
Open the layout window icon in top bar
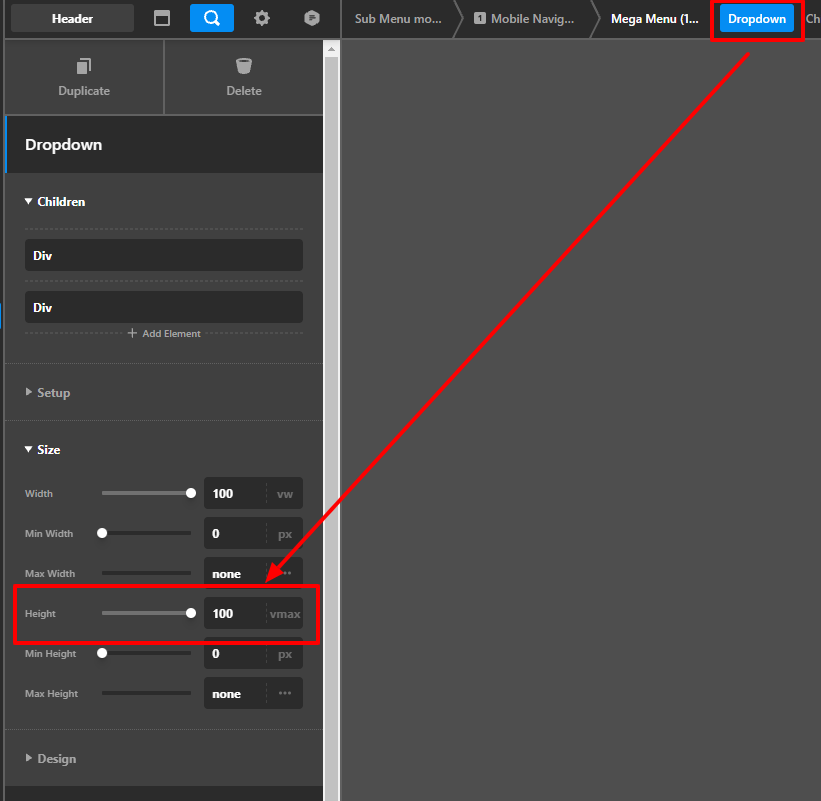click(162, 18)
